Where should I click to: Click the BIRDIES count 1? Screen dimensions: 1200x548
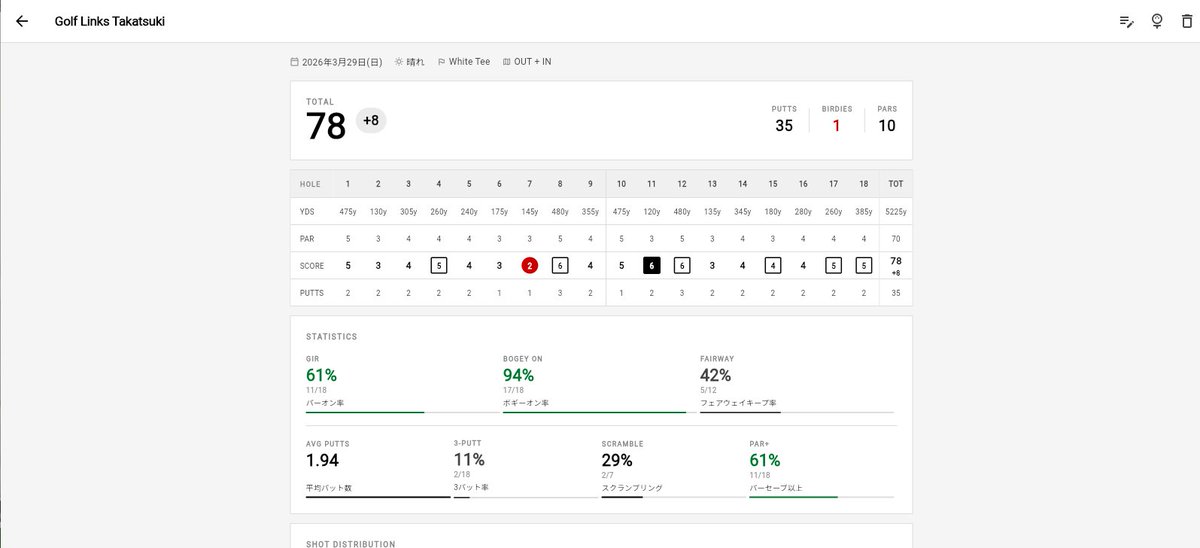point(836,126)
